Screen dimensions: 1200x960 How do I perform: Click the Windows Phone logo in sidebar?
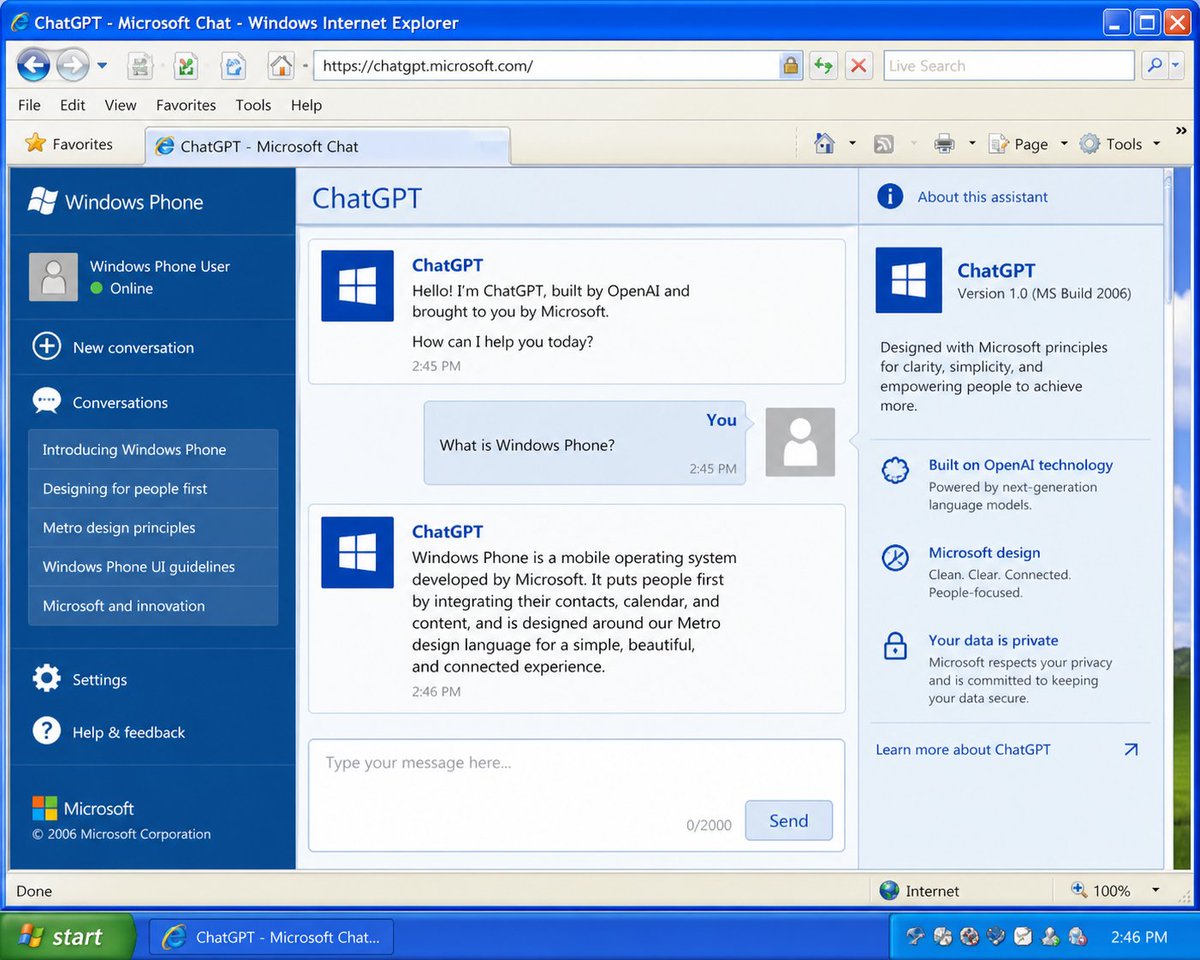42,201
